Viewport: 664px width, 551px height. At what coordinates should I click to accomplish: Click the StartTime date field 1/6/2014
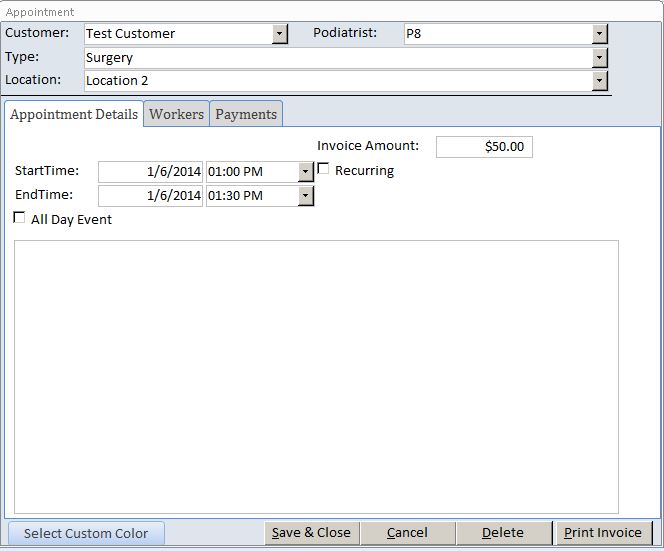(150, 172)
